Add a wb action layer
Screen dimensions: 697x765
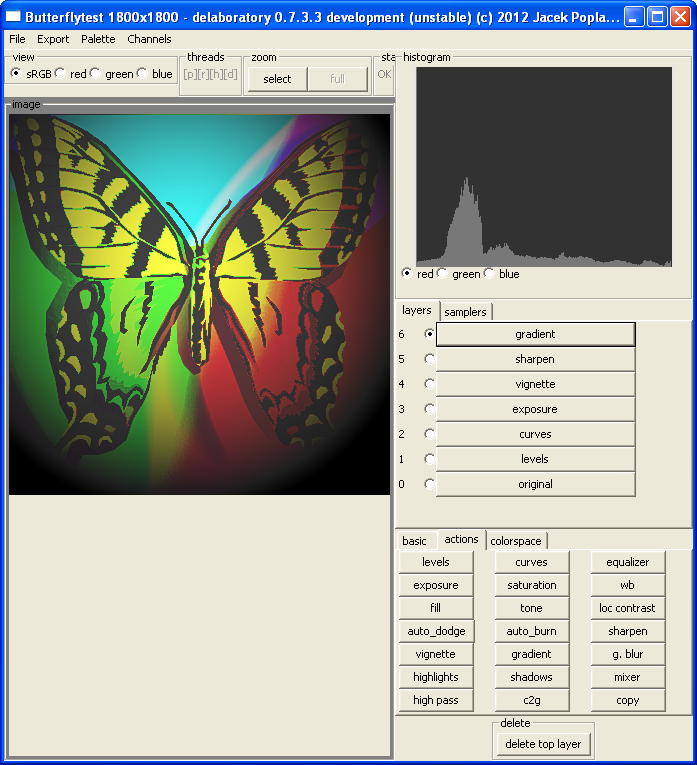tap(628, 585)
